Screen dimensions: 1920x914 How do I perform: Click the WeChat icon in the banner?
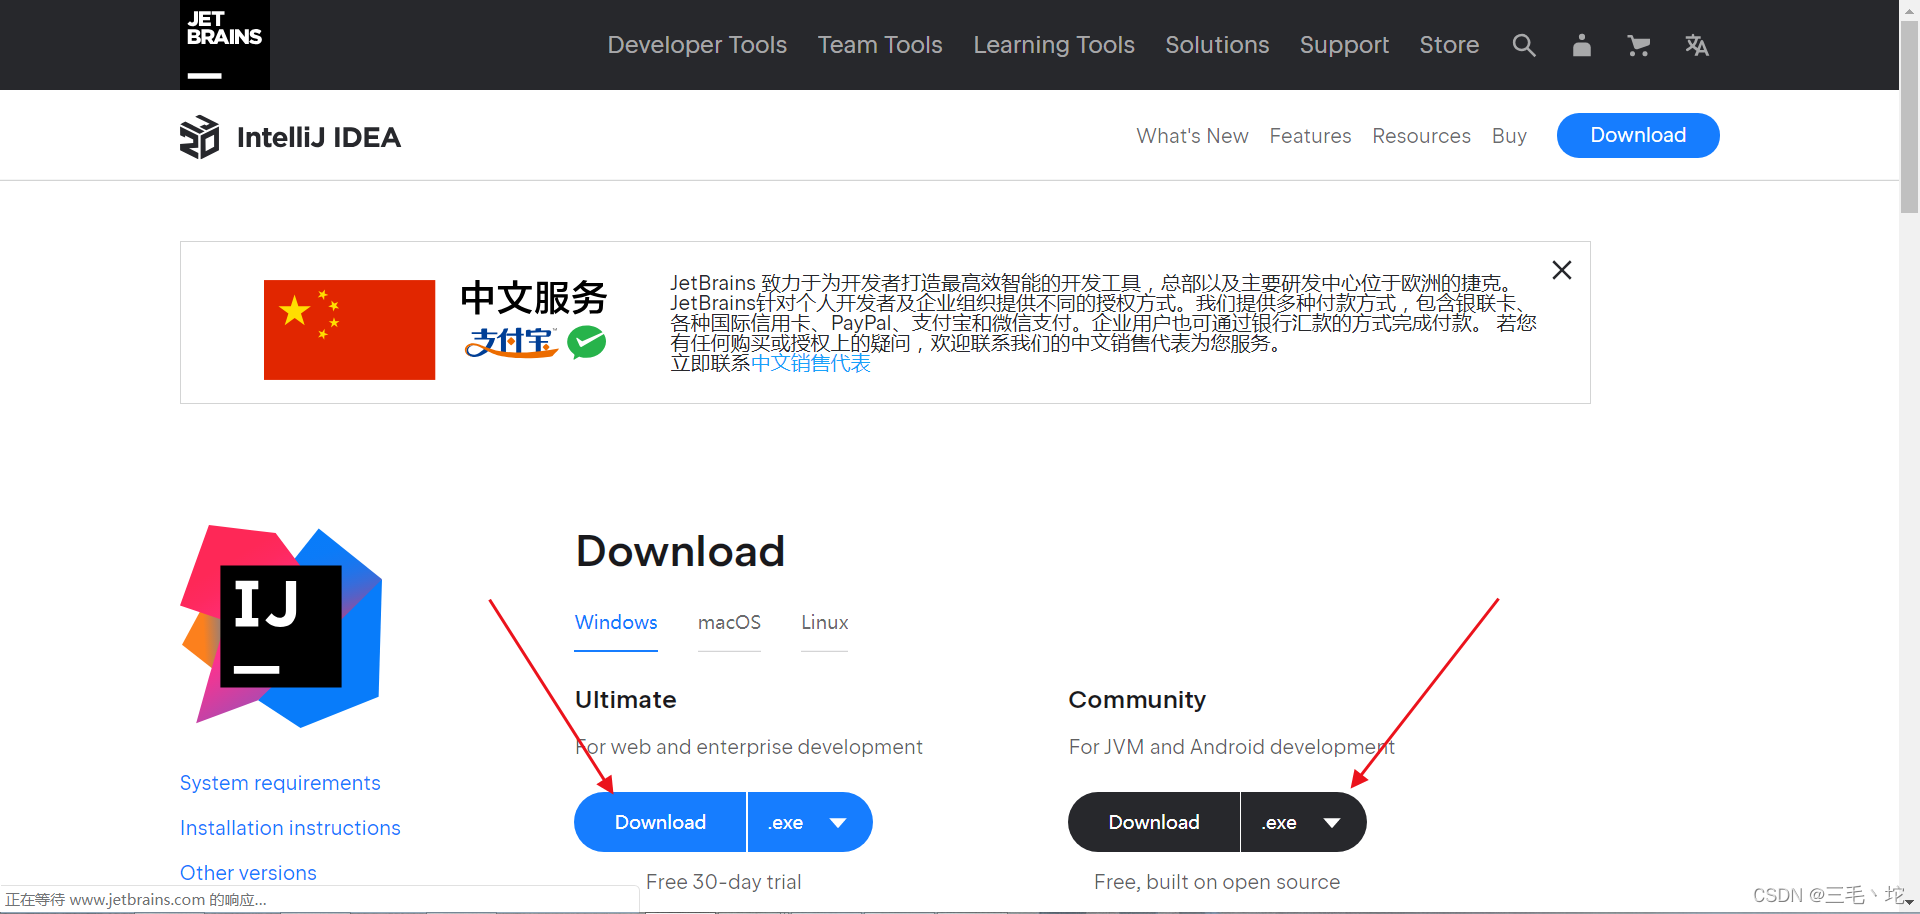click(x=588, y=342)
